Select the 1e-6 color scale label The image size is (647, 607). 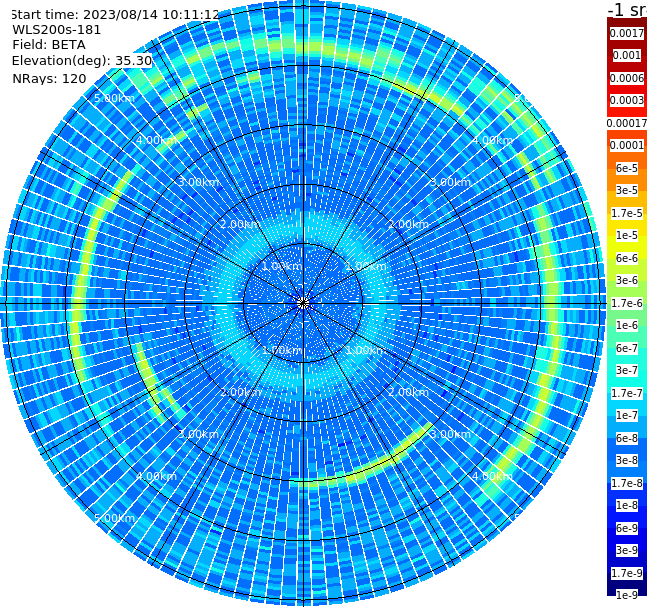point(627,325)
